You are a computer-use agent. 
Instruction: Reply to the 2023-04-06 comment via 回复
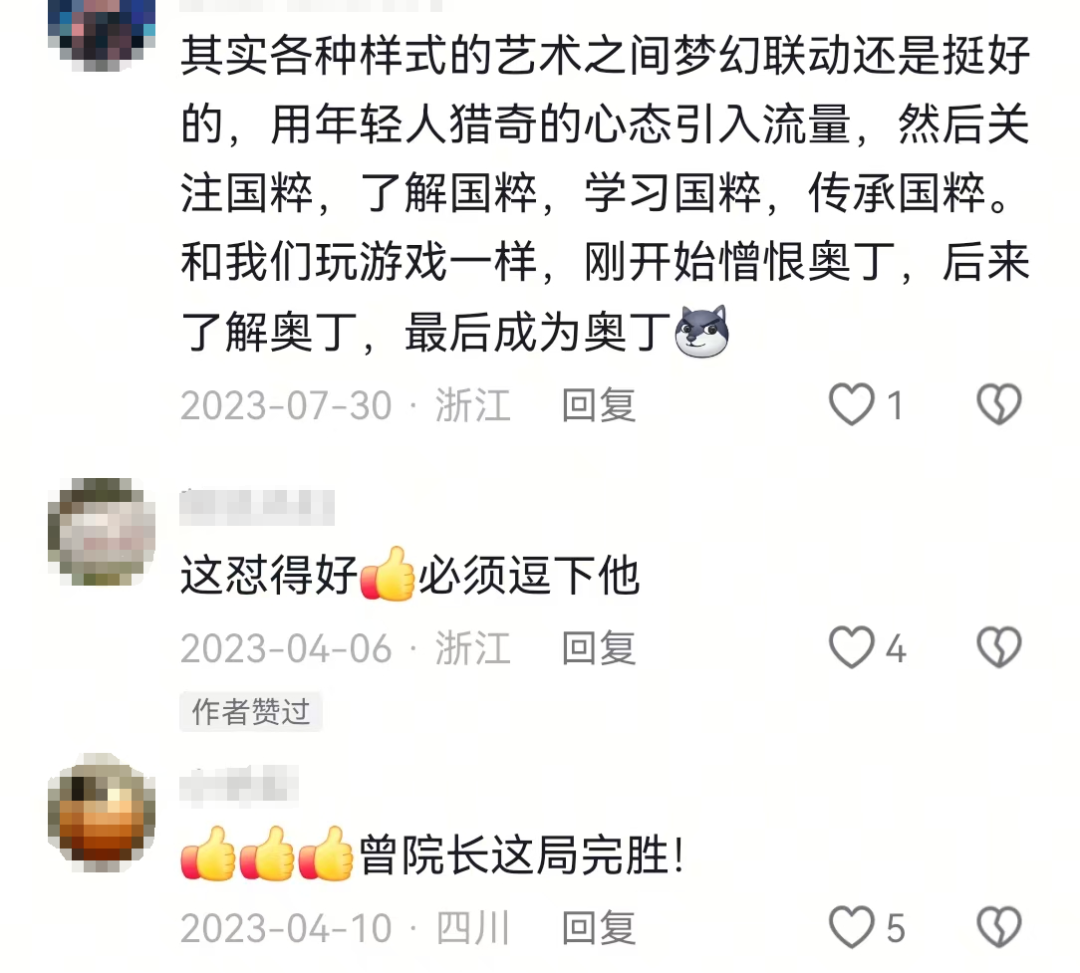(x=598, y=647)
